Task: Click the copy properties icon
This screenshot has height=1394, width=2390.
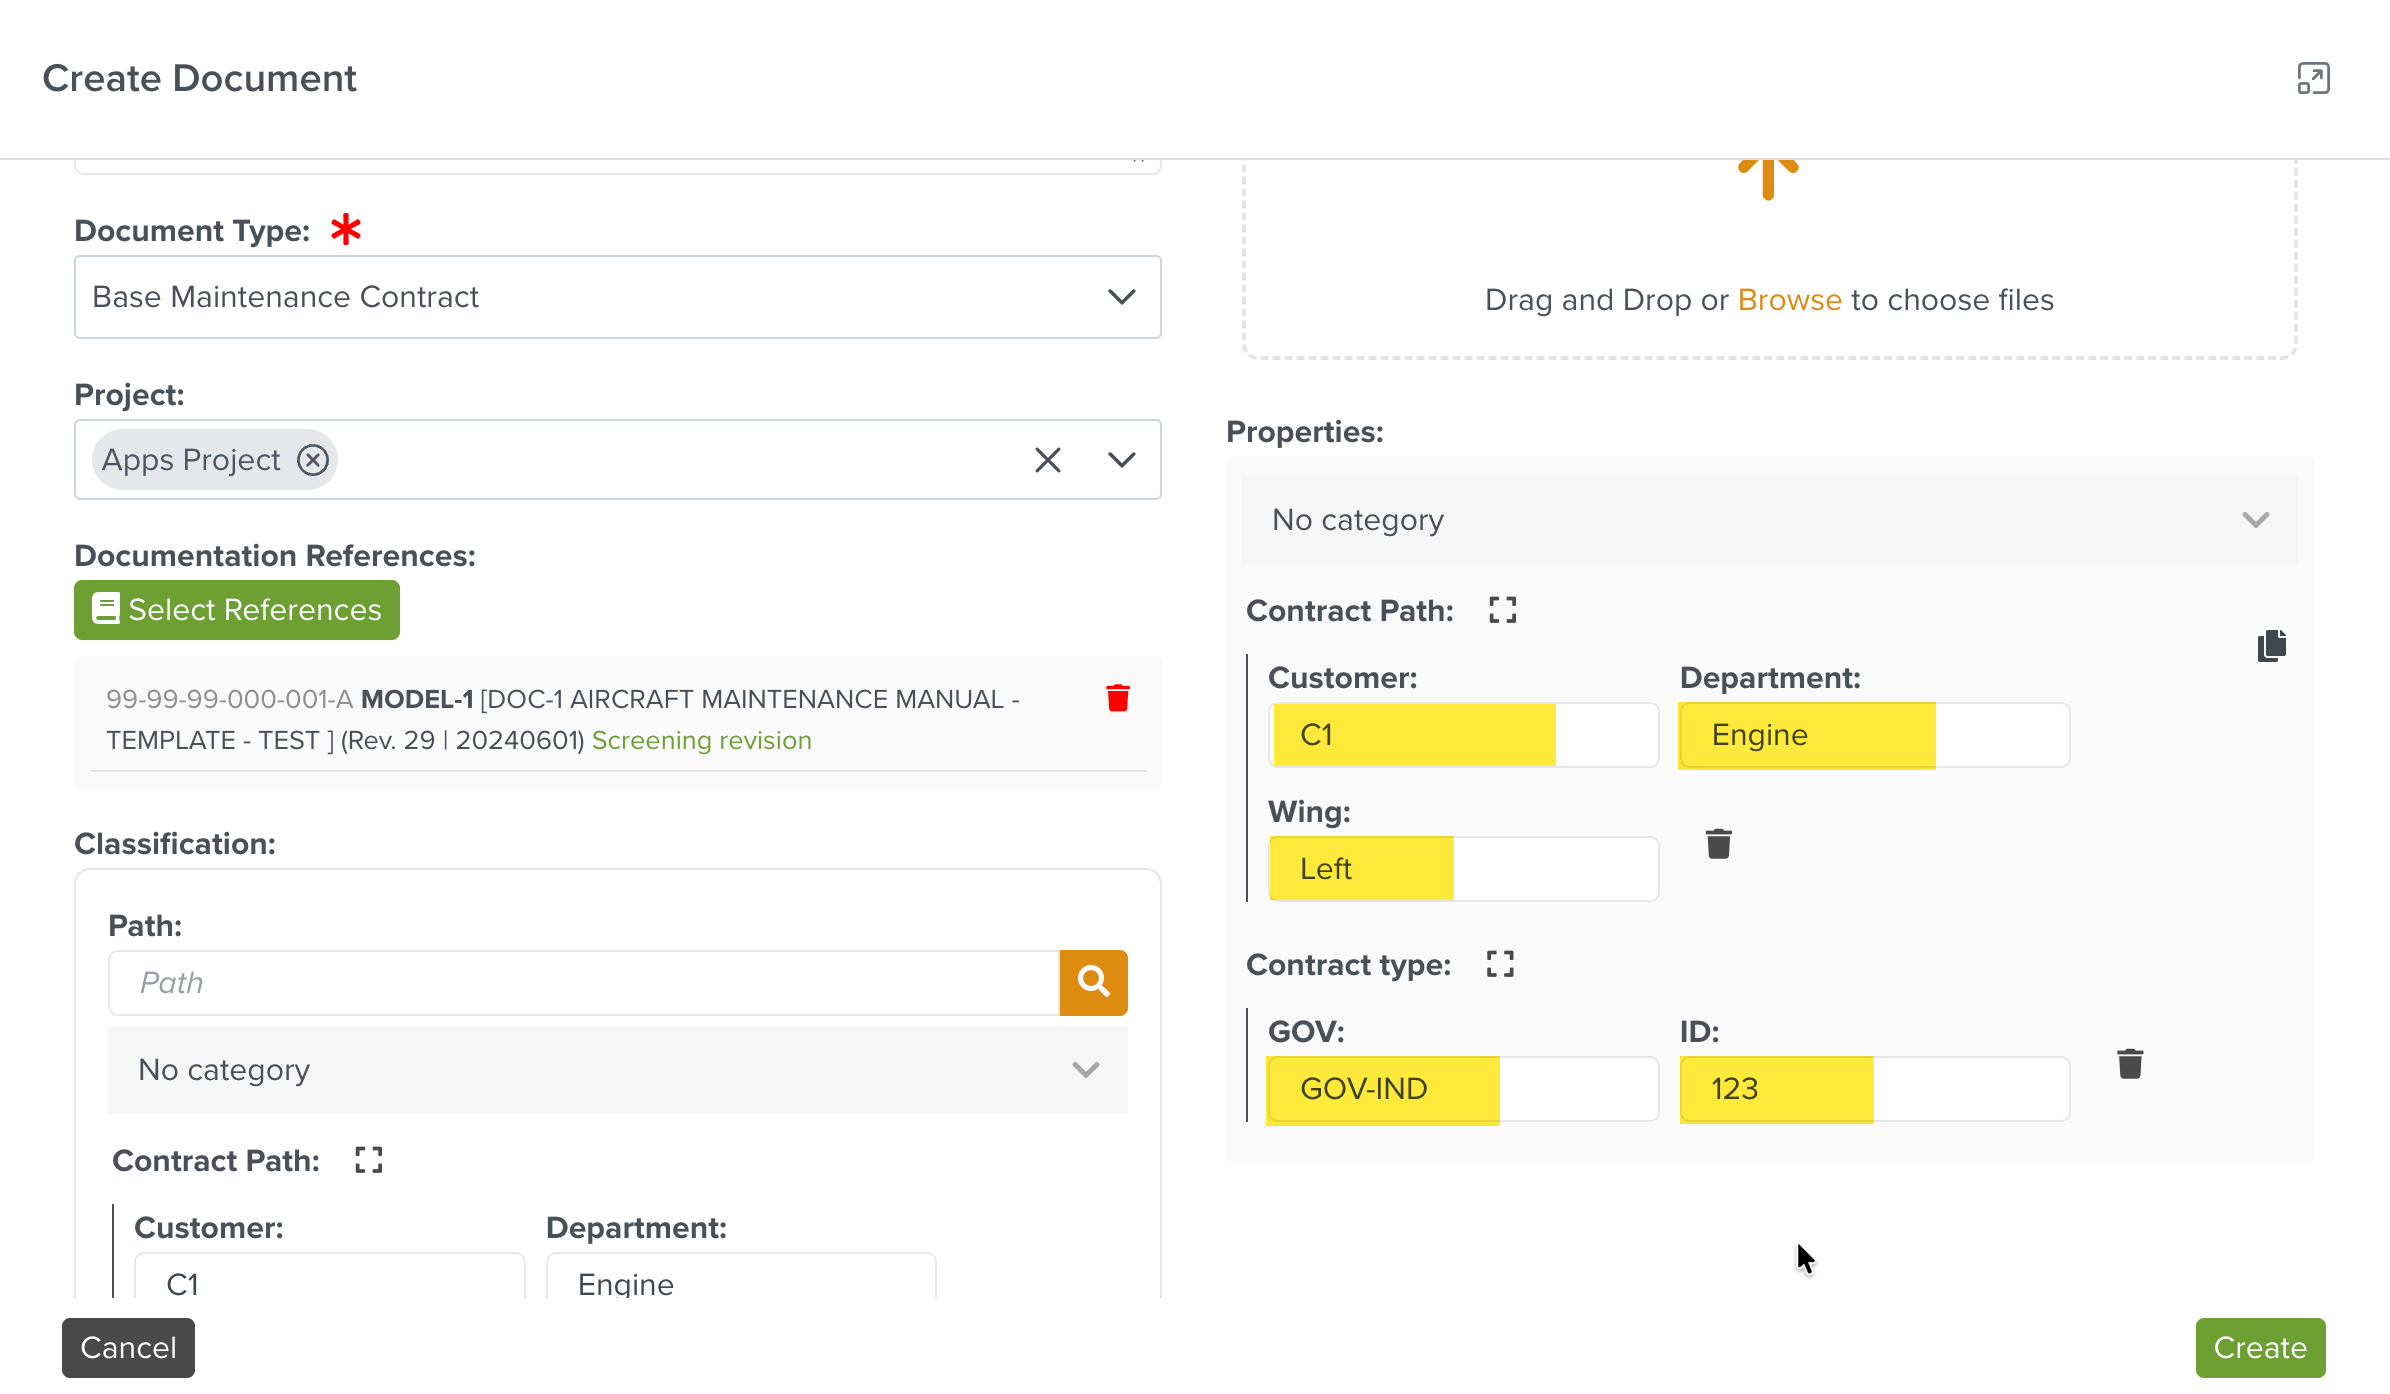Action: pyautogui.click(x=2272, y=645)
